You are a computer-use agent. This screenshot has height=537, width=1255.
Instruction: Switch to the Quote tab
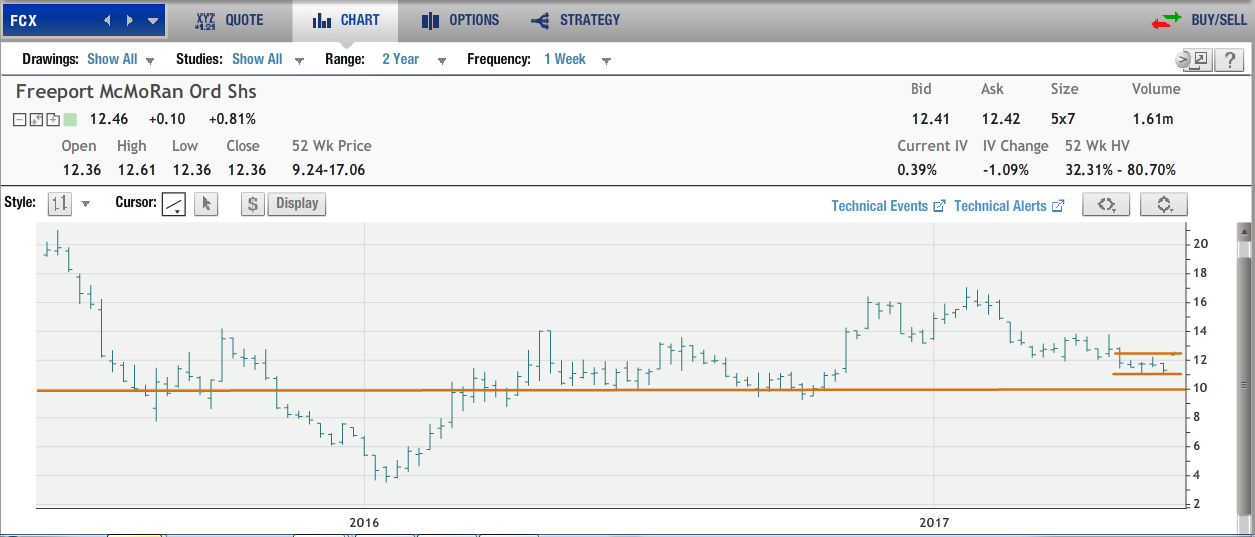229,20
